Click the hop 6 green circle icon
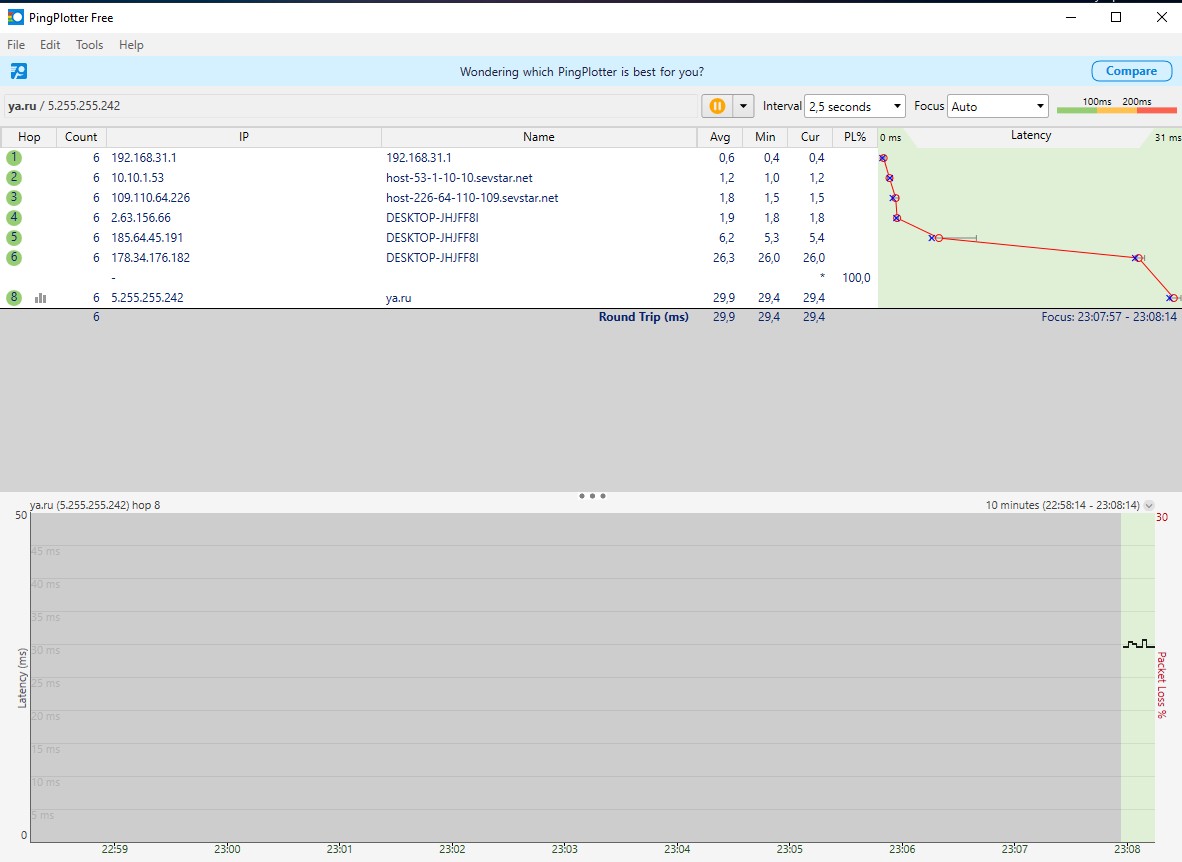The height and width of the screenshot is (862, 1182). (x=14, y=258)
